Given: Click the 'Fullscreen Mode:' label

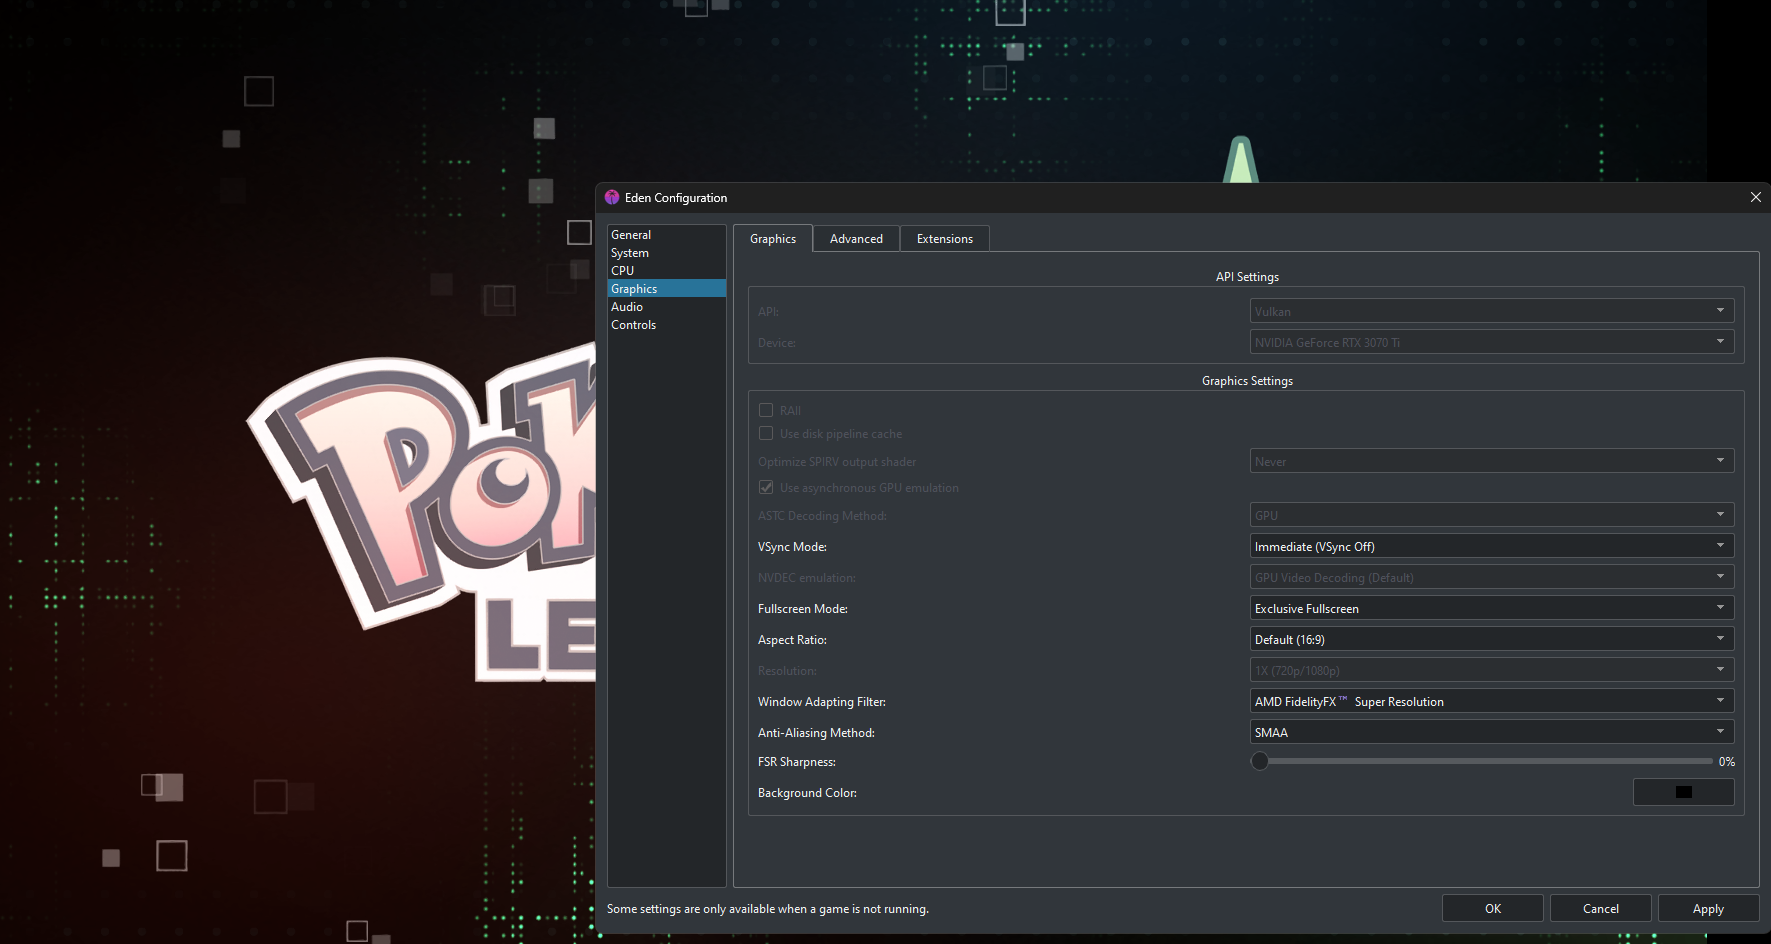Looking at the screenshot, I should pyautogui.click(x=803, y=609).
